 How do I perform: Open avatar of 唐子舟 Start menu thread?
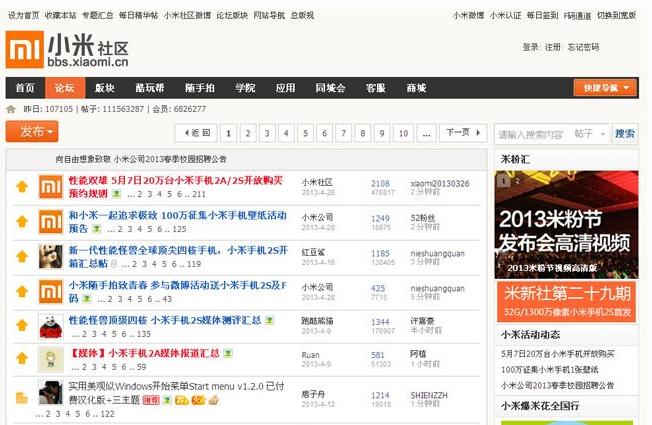click(x=51, y=393)
